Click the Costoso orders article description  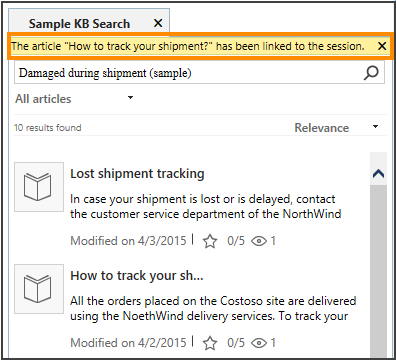click(213, 308)
